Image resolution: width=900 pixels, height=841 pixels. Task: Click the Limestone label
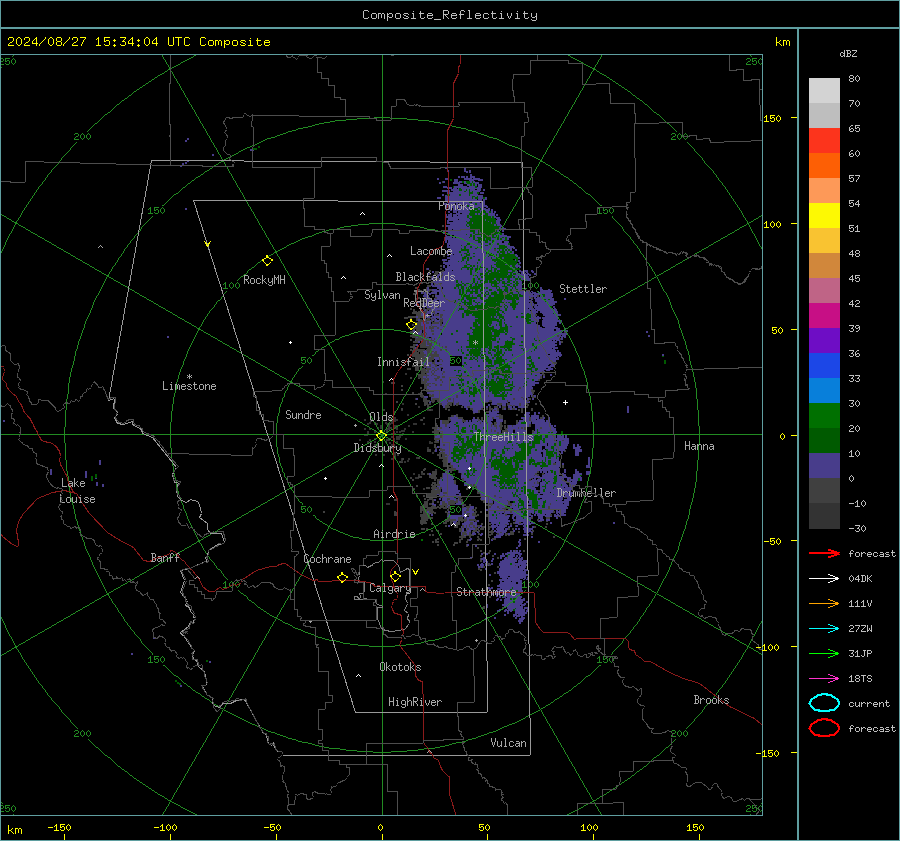point(189,386)
